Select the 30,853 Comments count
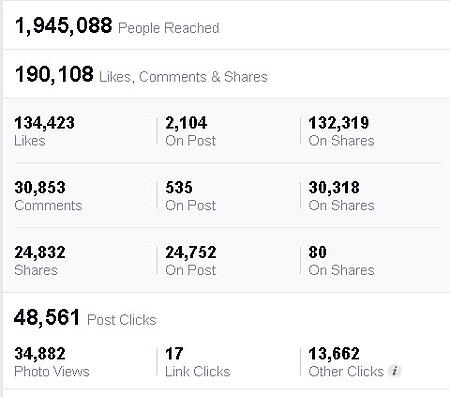 click(40, 187)
